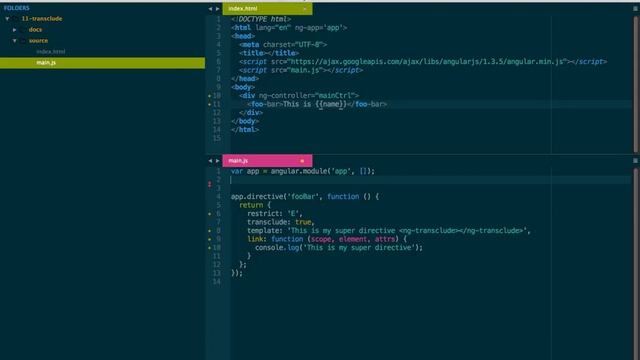Open top pane tab list dropdown
This screenshot has width=640, height=360.
[x=636, y=9]
